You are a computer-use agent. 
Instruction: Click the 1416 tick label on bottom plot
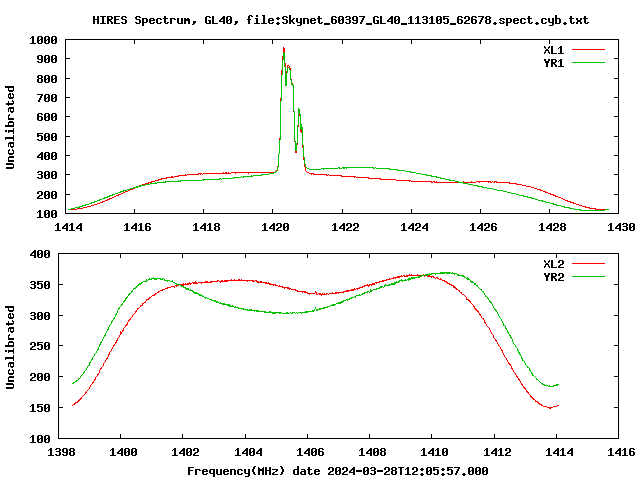(x=621, y=452)
